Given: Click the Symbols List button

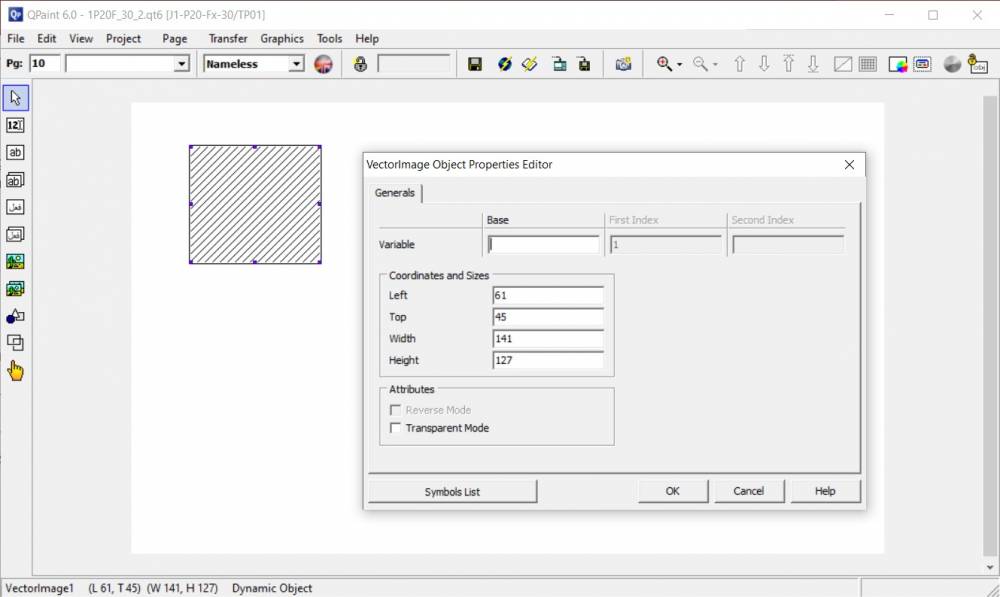Looking at the screenshot, I should point(452,491).
